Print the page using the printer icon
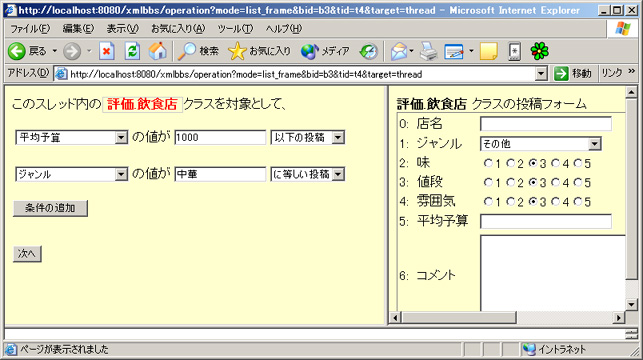643x360 pixels. pos(429,51)
